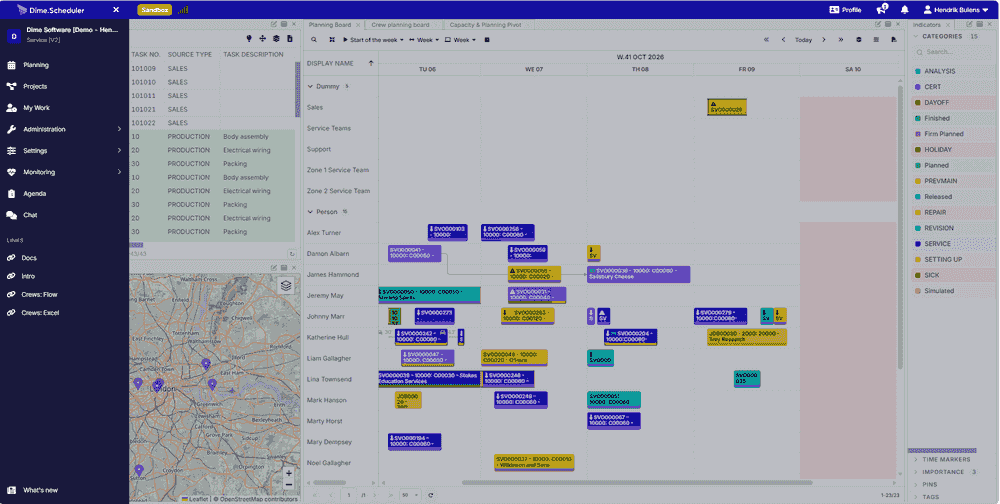Open the map layers control
This screenshot has height=504, width=1000.
pyautogui.click(x=286, y=286)
